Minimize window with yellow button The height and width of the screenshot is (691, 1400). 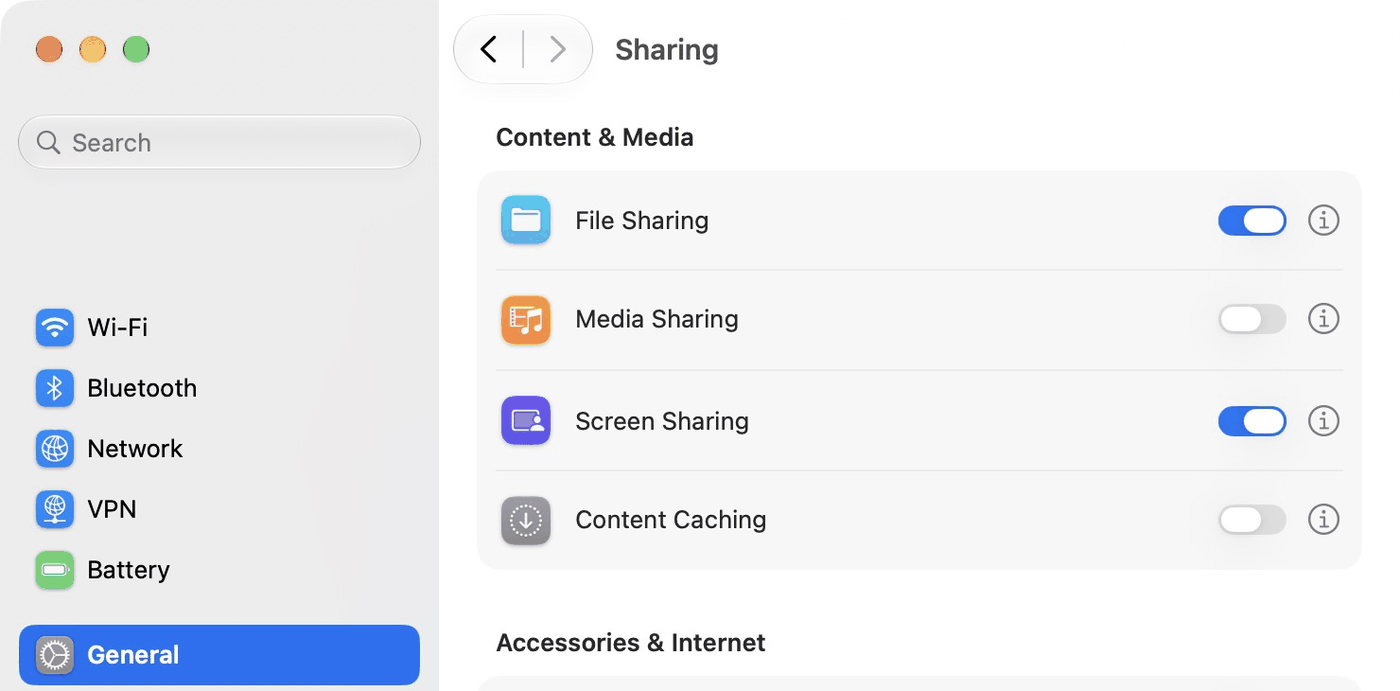pos(92,49)
